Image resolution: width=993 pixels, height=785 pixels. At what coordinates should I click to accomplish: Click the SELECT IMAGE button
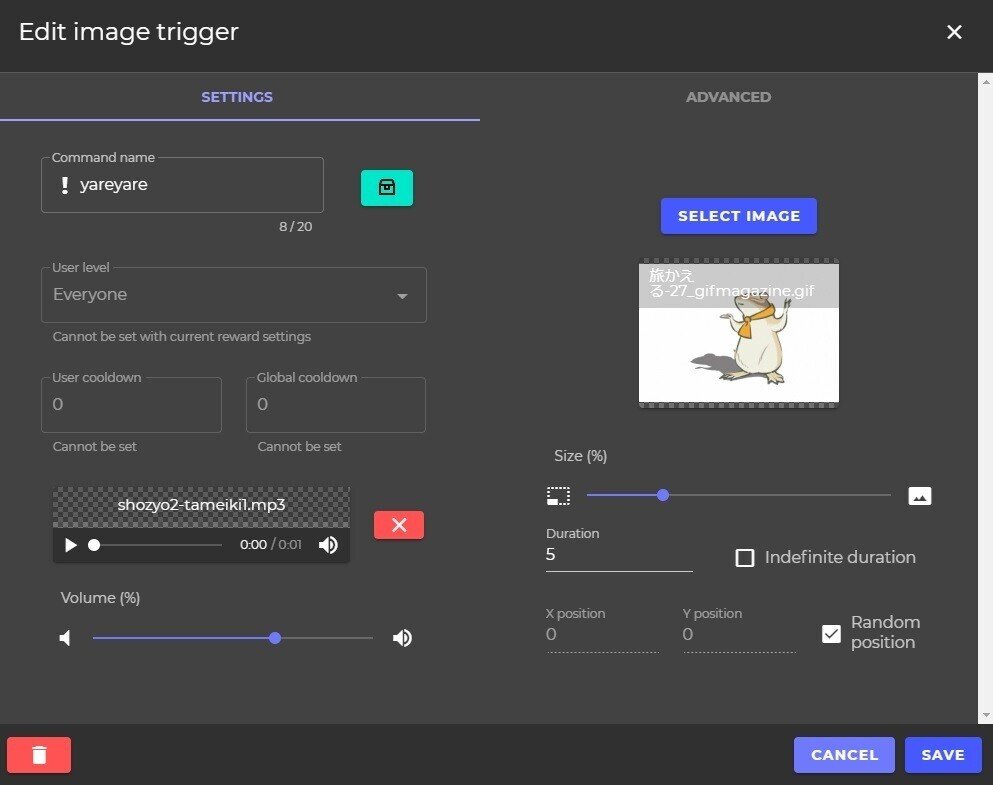pyautogui.click(x=738, y=216)
